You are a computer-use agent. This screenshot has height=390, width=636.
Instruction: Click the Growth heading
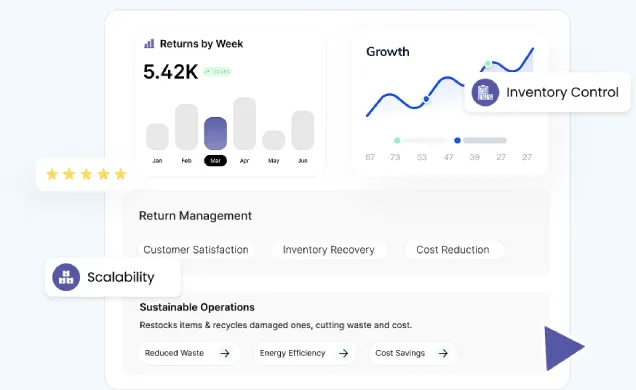click(388, 52)
